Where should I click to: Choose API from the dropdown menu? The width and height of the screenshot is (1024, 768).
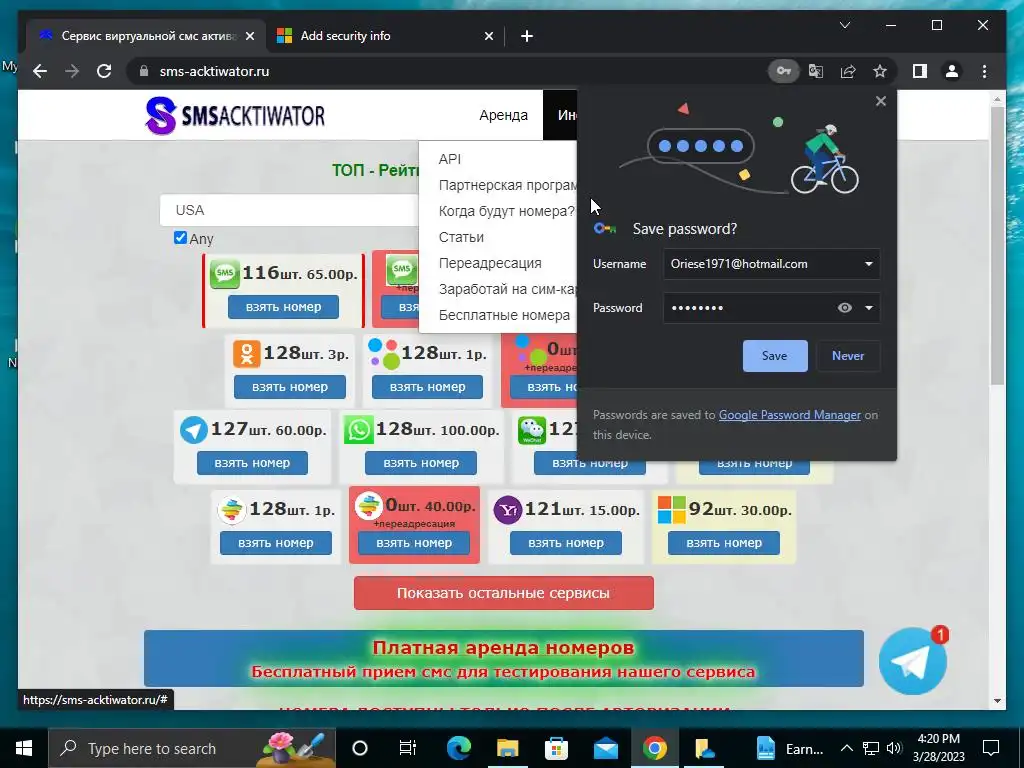pyautogui.click(x=450, y=159)
